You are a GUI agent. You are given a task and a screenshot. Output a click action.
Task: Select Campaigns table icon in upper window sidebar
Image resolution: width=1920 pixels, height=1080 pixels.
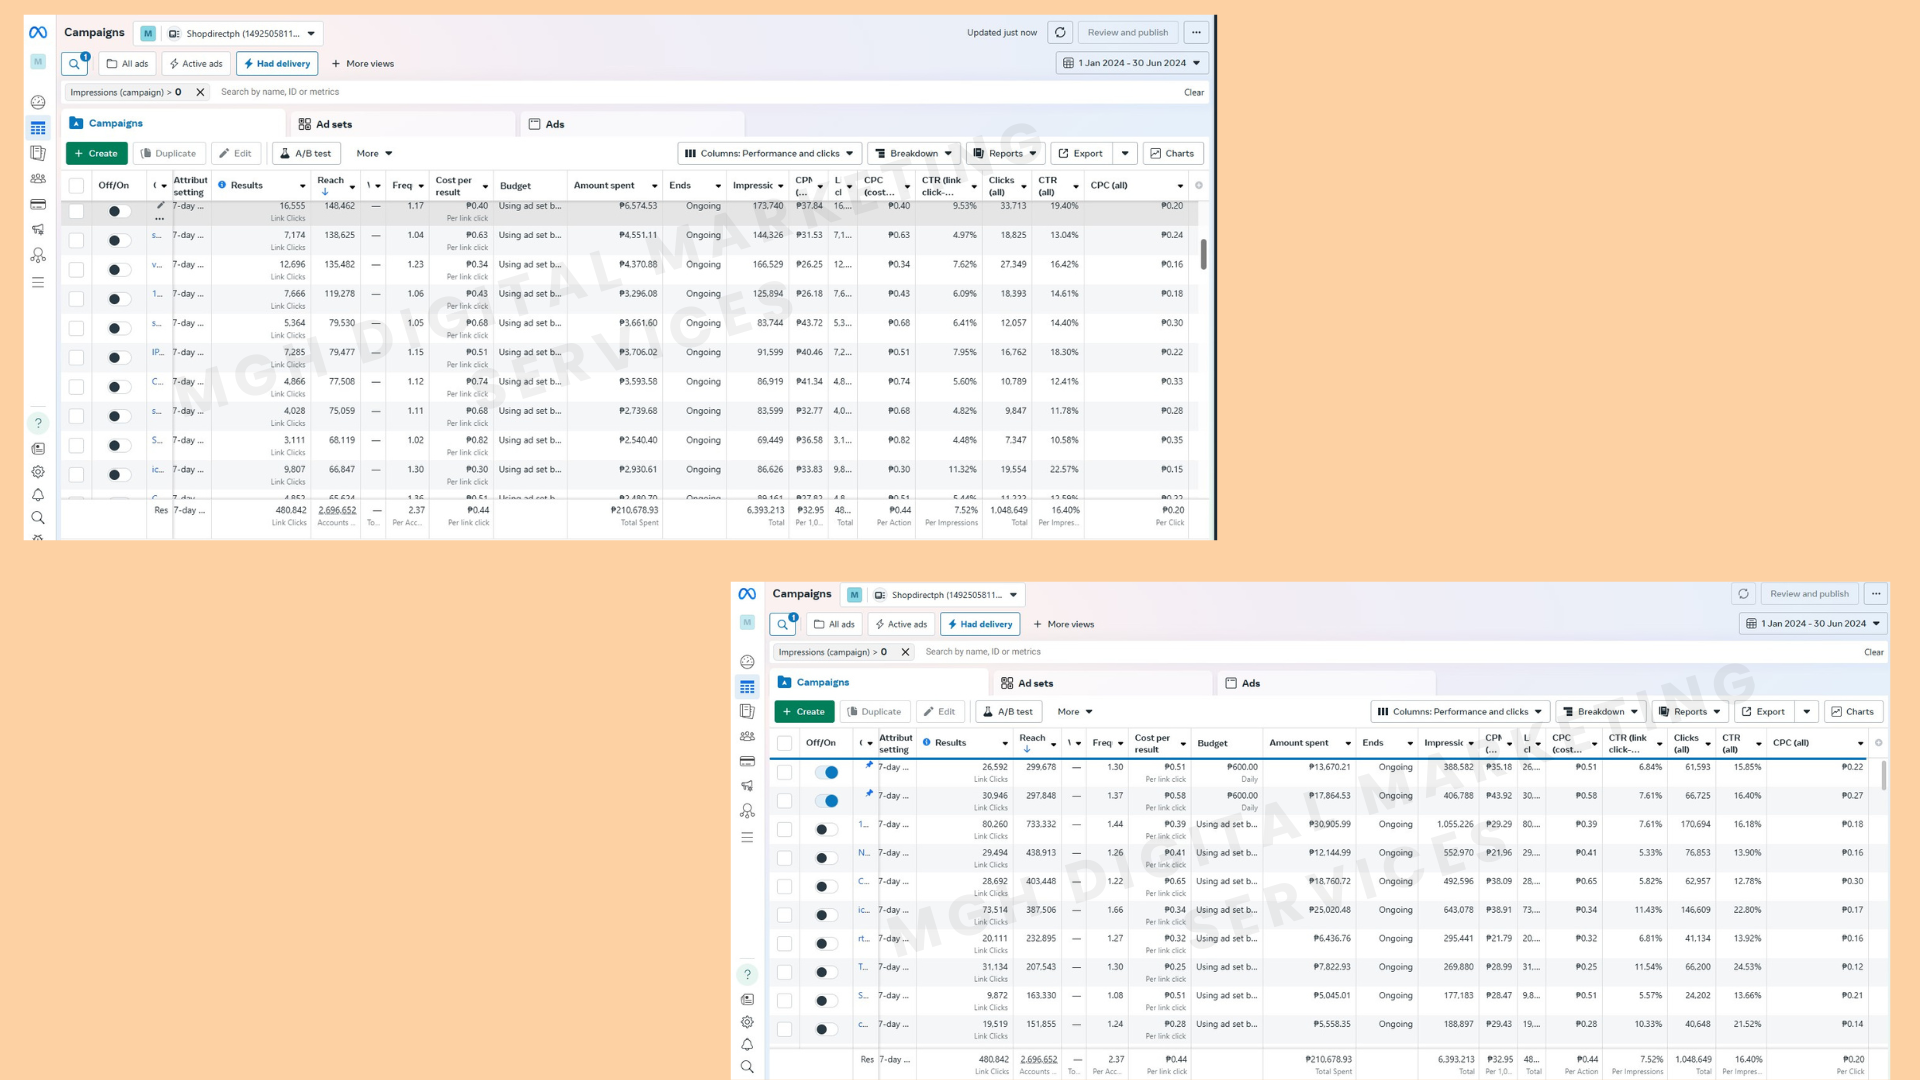[x=38, y=128]
